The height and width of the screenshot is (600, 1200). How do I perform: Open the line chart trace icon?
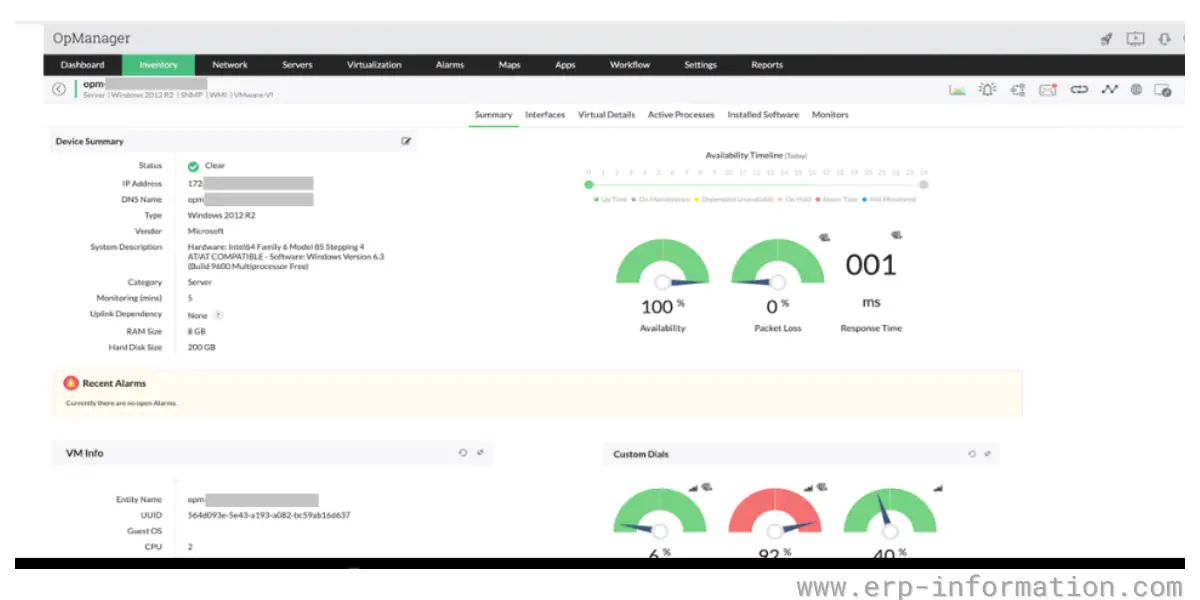pos(1109,90)
